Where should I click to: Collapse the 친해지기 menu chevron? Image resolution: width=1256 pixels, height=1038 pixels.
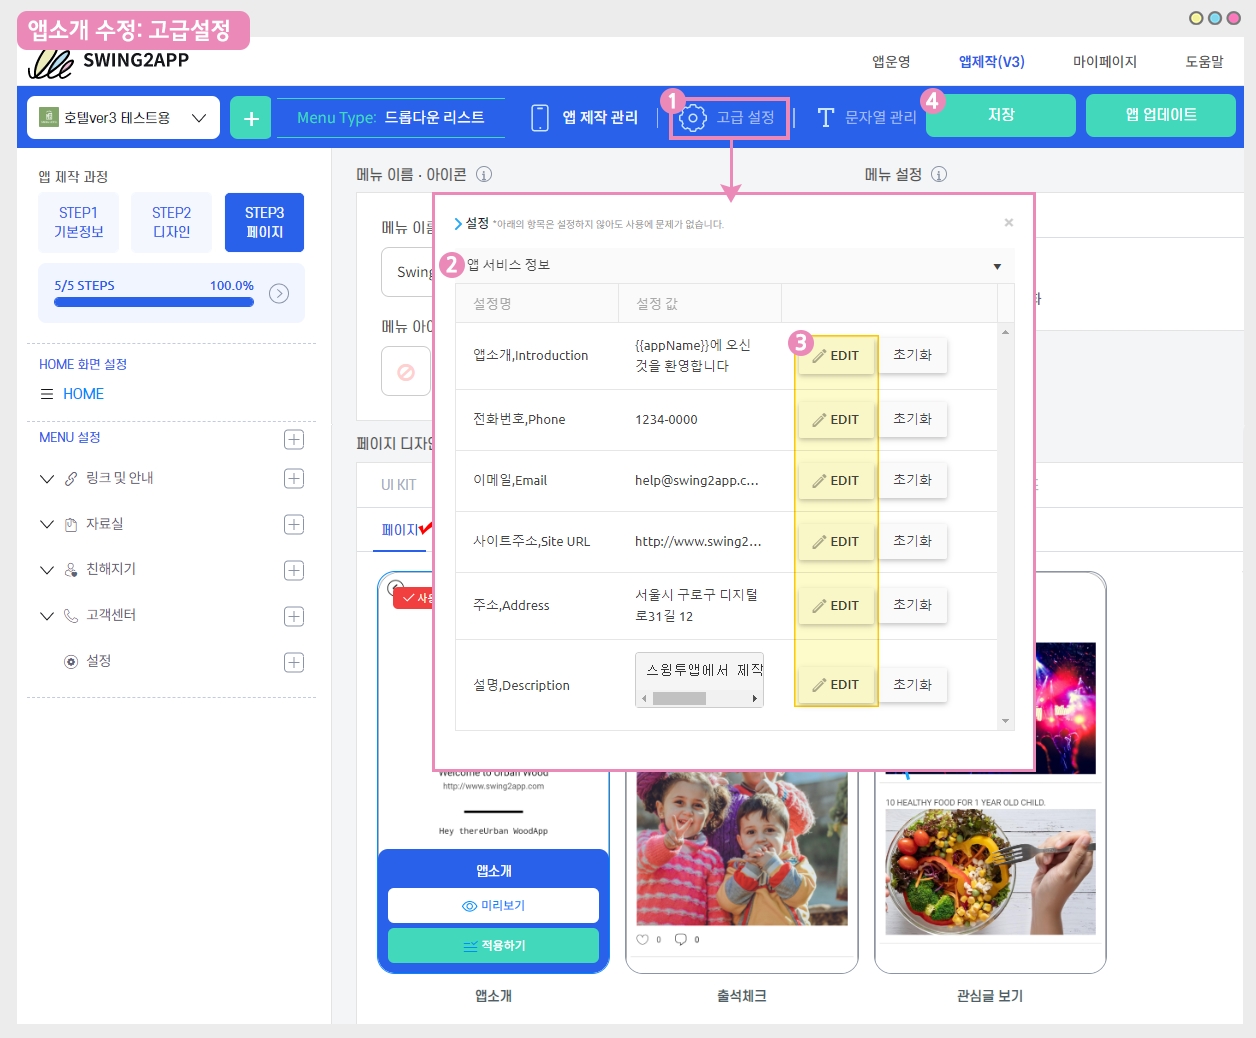(47, 570)
